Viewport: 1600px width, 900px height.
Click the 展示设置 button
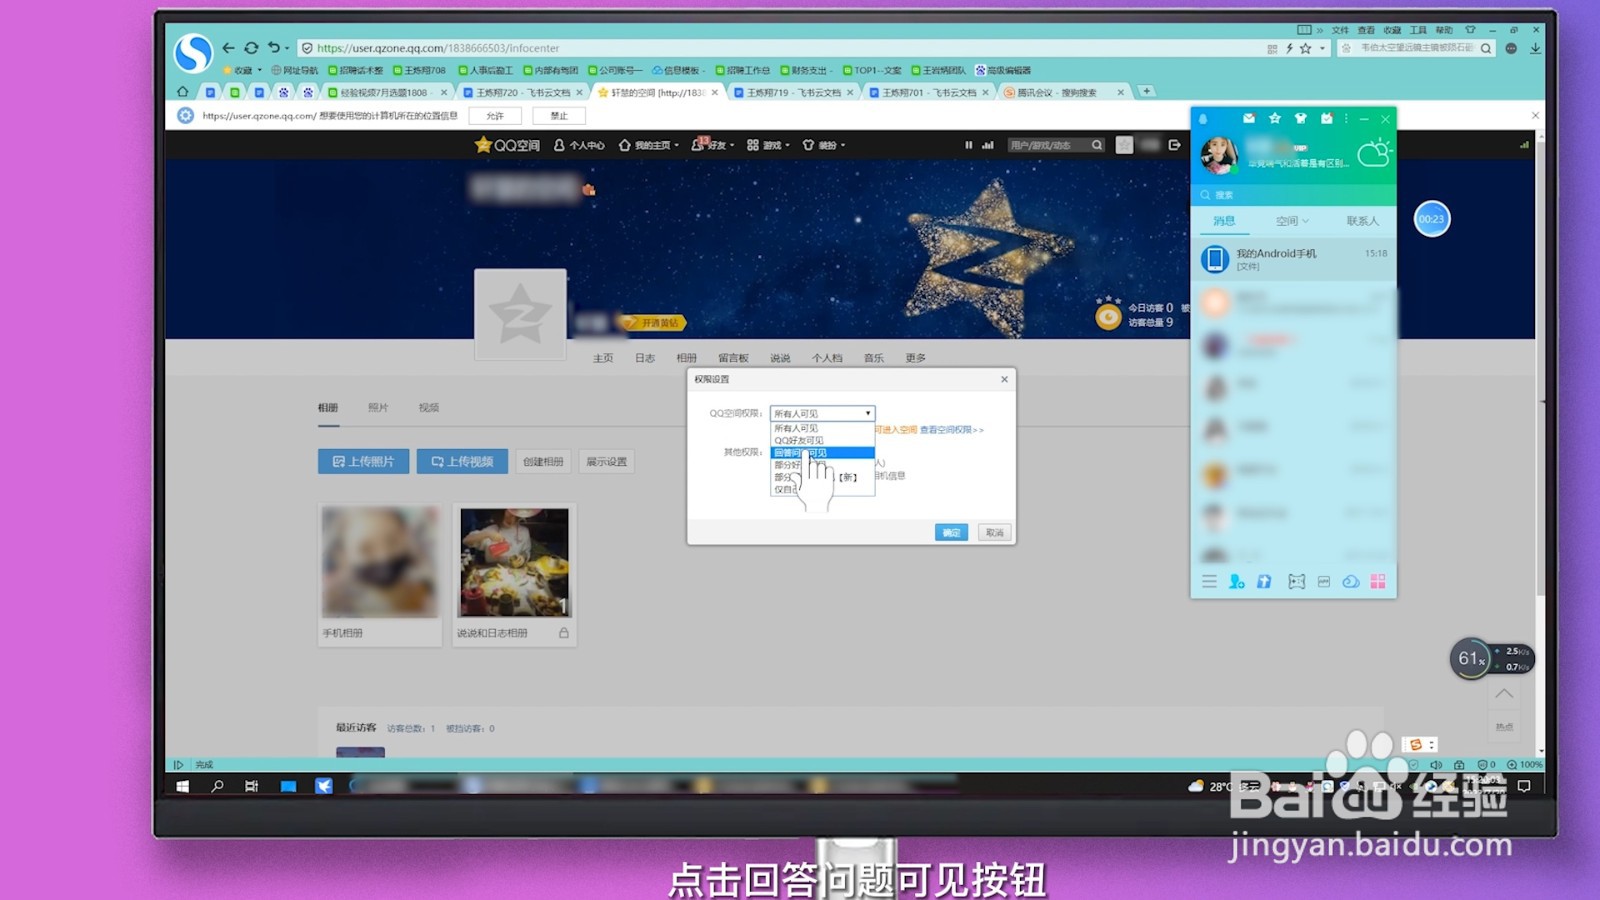coord(606,461)
